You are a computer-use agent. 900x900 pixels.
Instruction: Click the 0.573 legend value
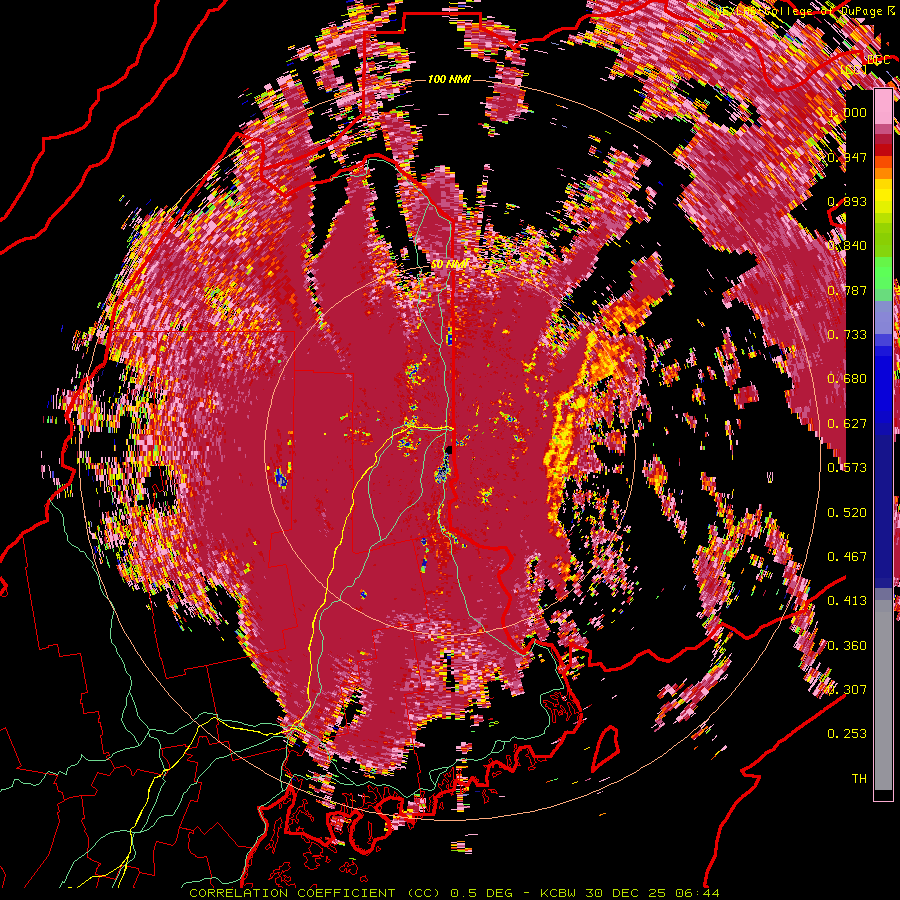click(x=847, y=468)
